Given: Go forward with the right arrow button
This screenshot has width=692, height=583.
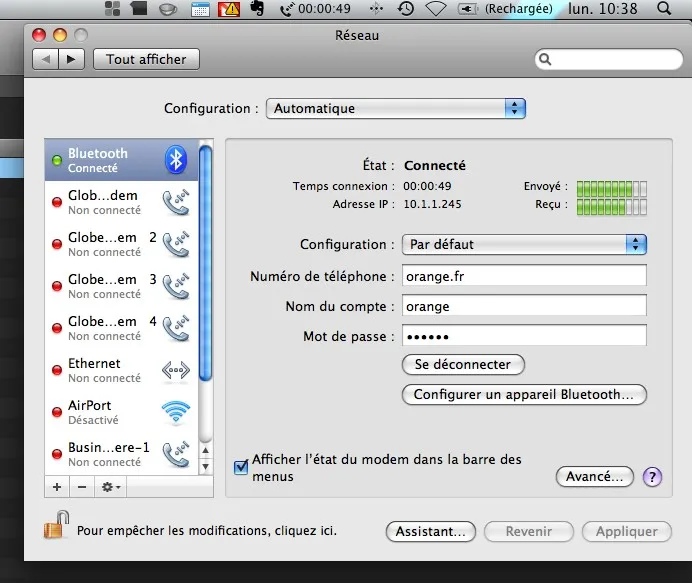Looking at the screenshot, I should pyautogui.click(x=71, y=59).
